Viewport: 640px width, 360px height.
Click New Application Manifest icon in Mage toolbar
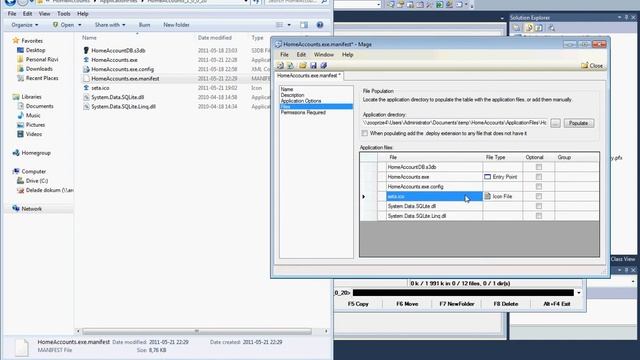pos(280,65)
